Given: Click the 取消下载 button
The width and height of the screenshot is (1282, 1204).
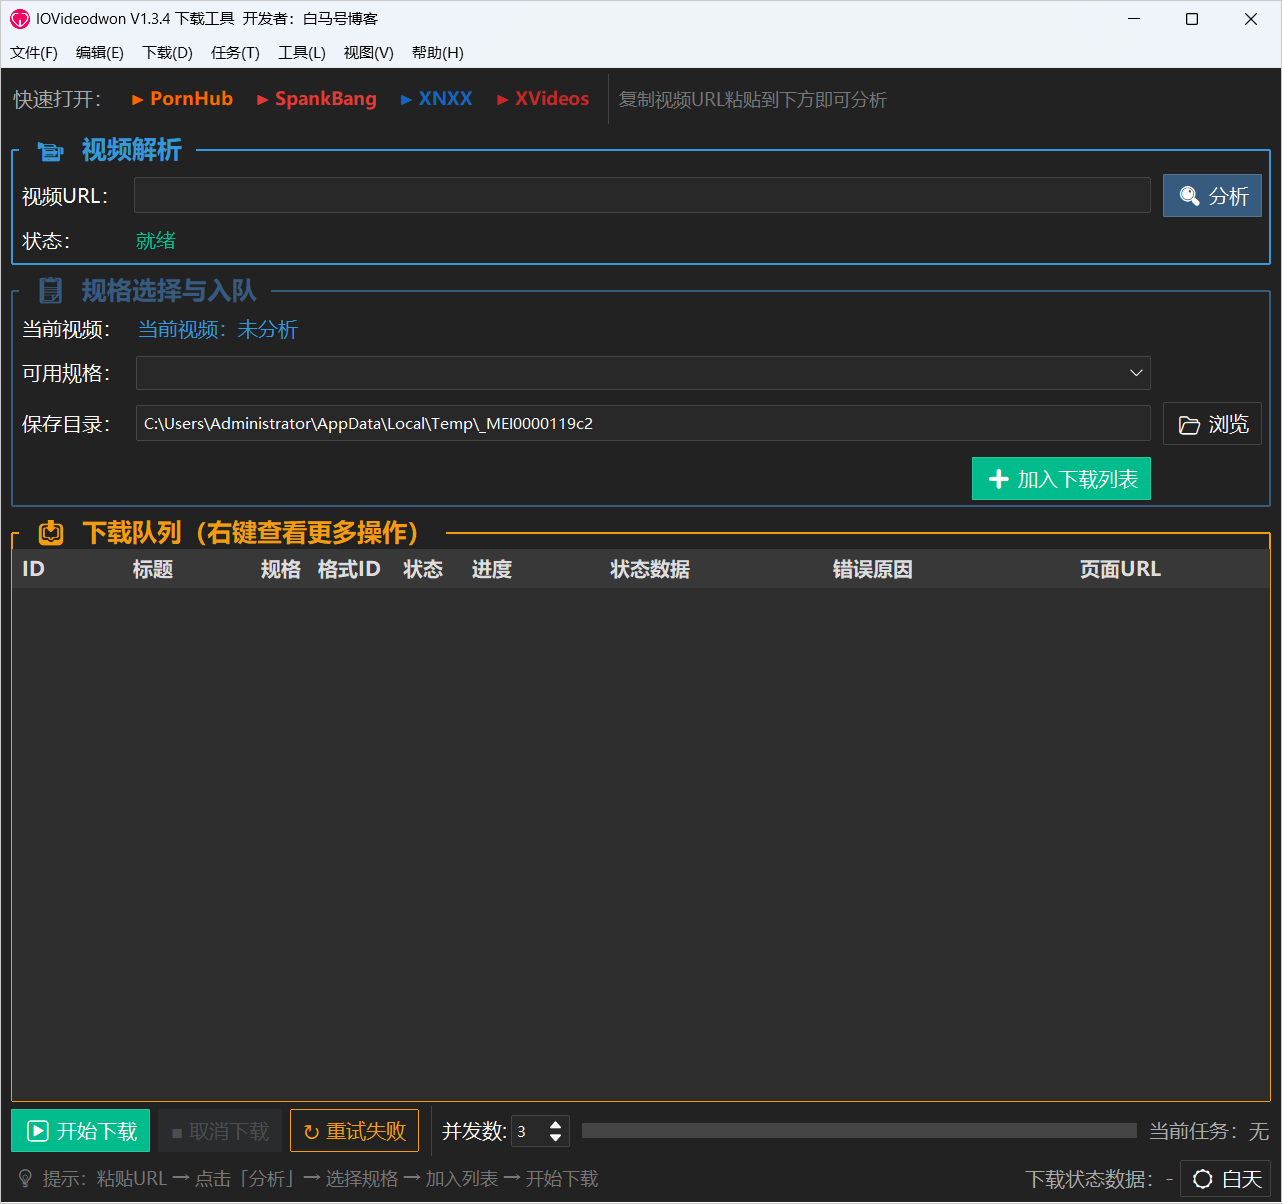Looking at the screenshot, I should click(x=220, y=1131).
